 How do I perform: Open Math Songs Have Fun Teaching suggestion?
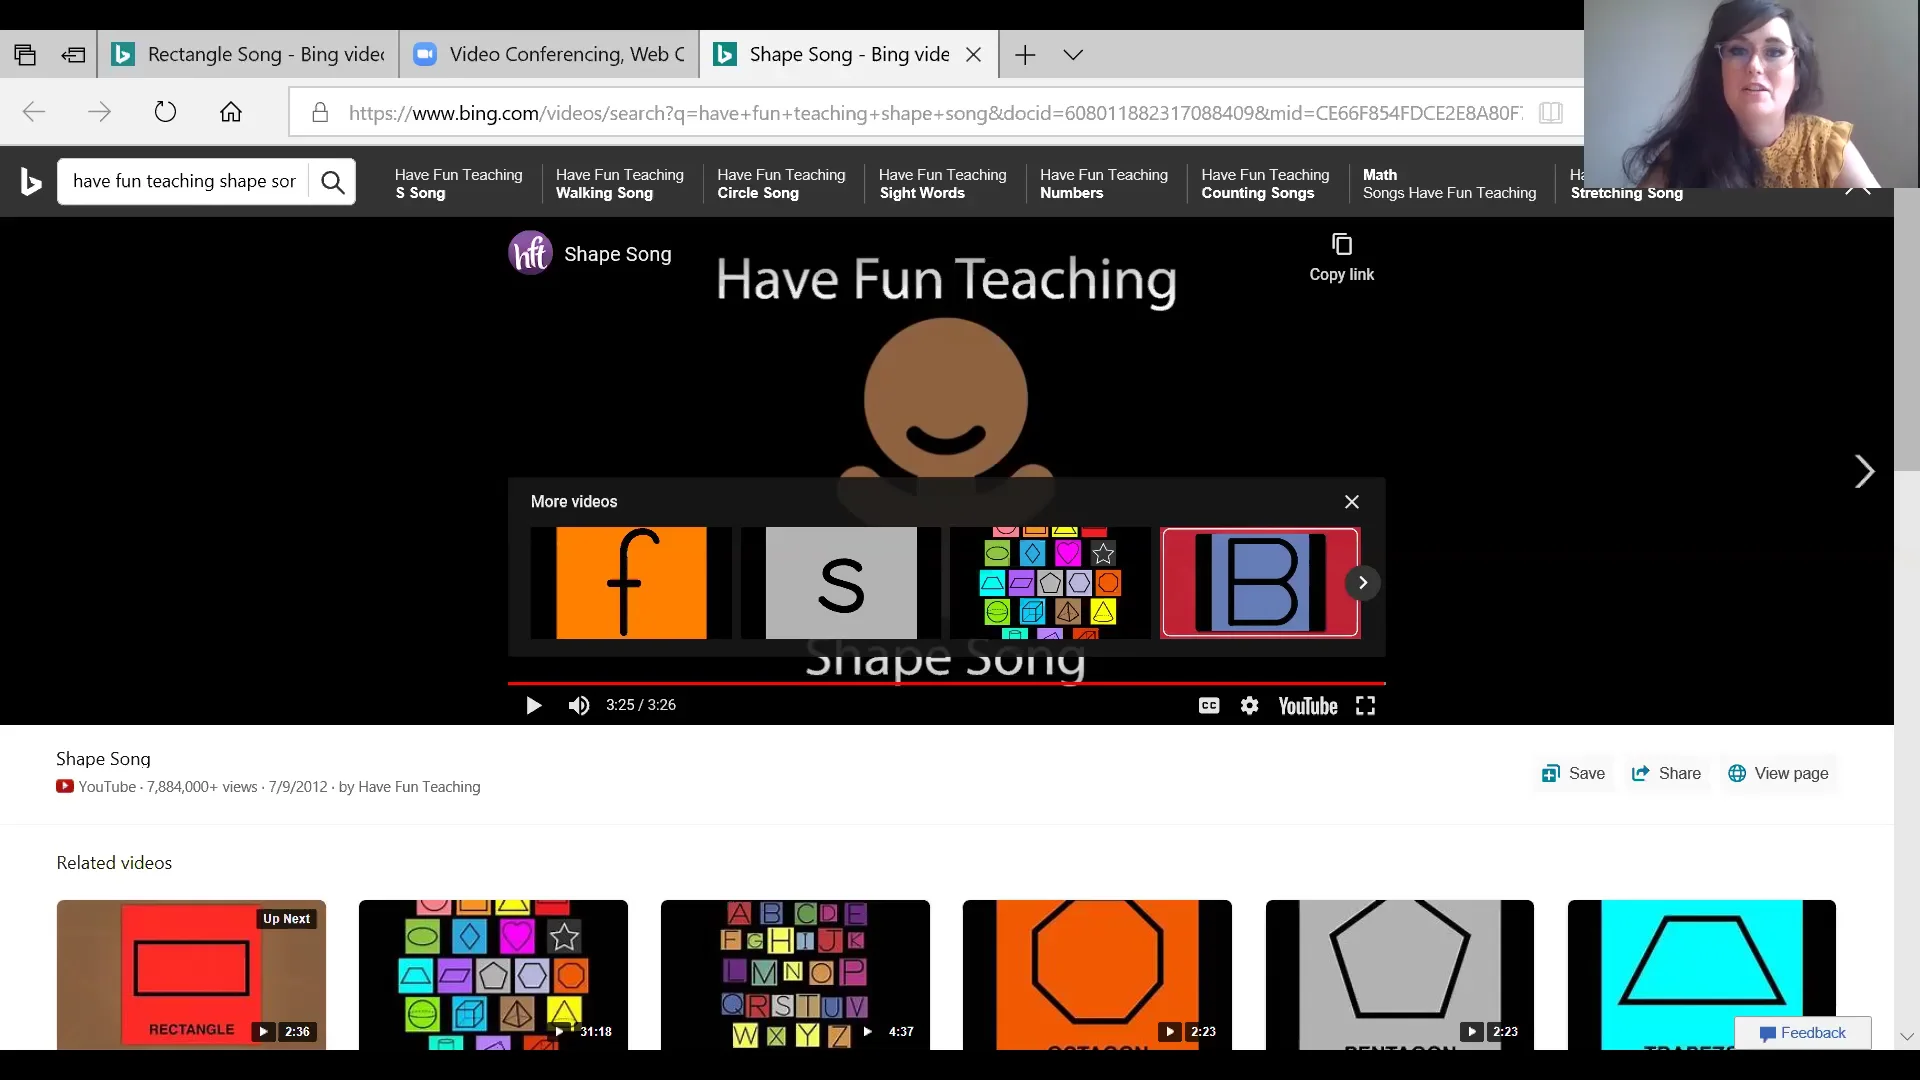coord(1449,184)
